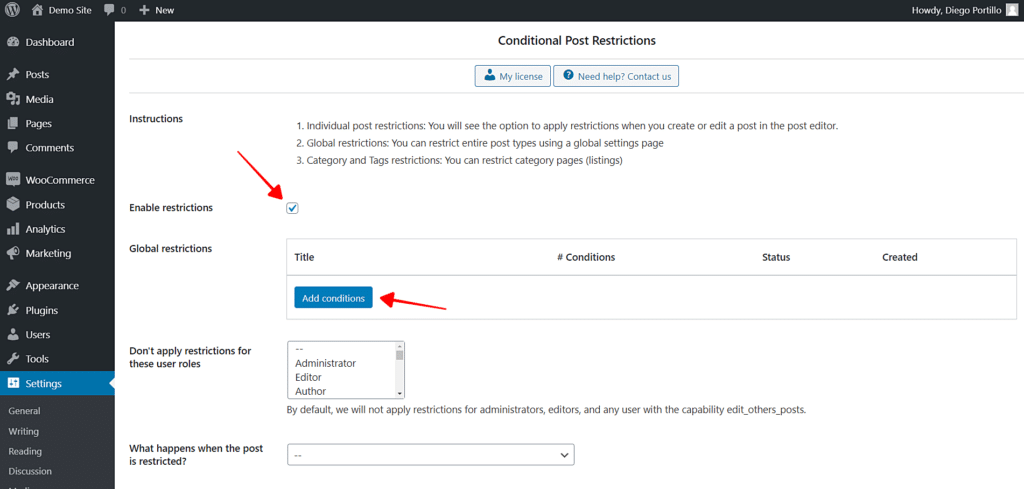Select Editor in the user roles list
Screen dimensions: 1024x489
click(x=308, y=378)
